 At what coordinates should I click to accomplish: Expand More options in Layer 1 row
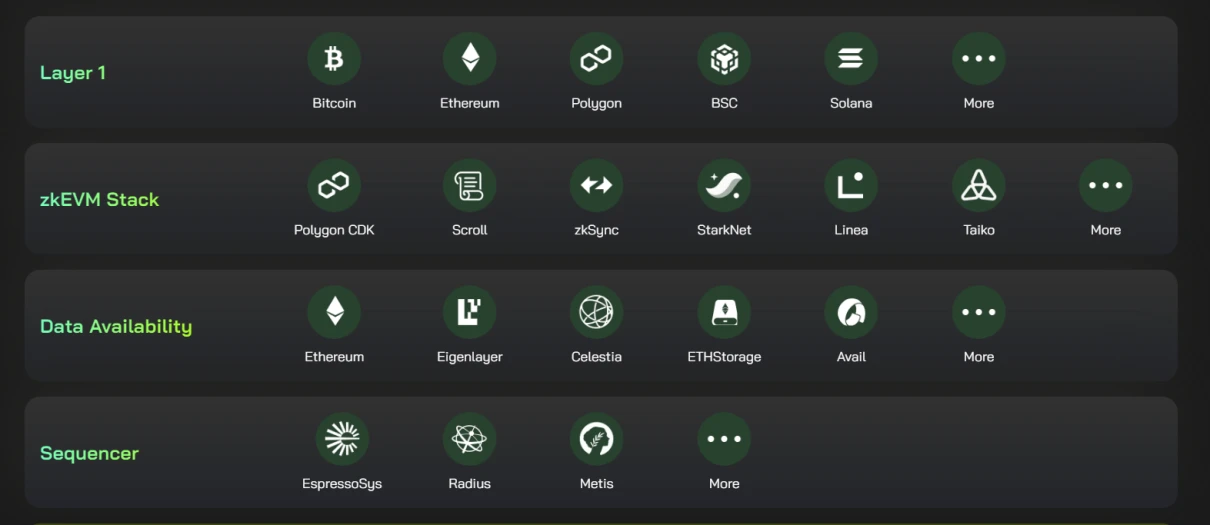[978, 59]
